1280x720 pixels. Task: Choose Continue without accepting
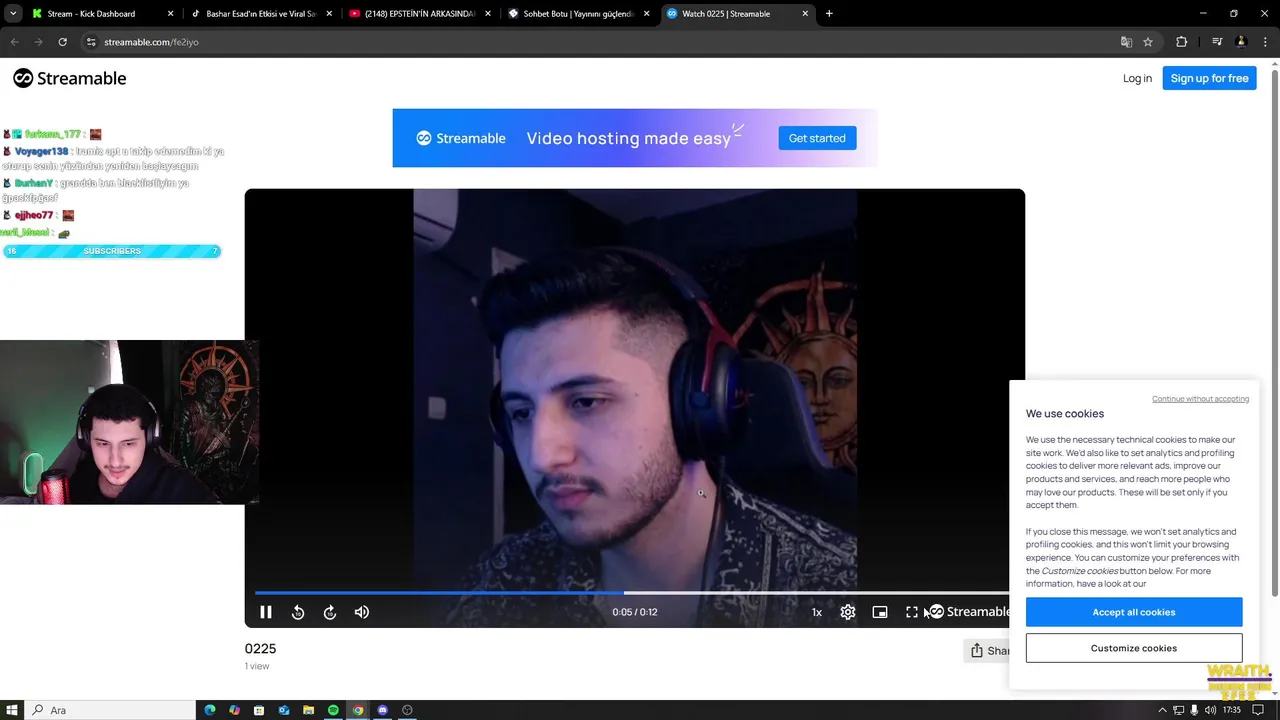[1200, 399]
